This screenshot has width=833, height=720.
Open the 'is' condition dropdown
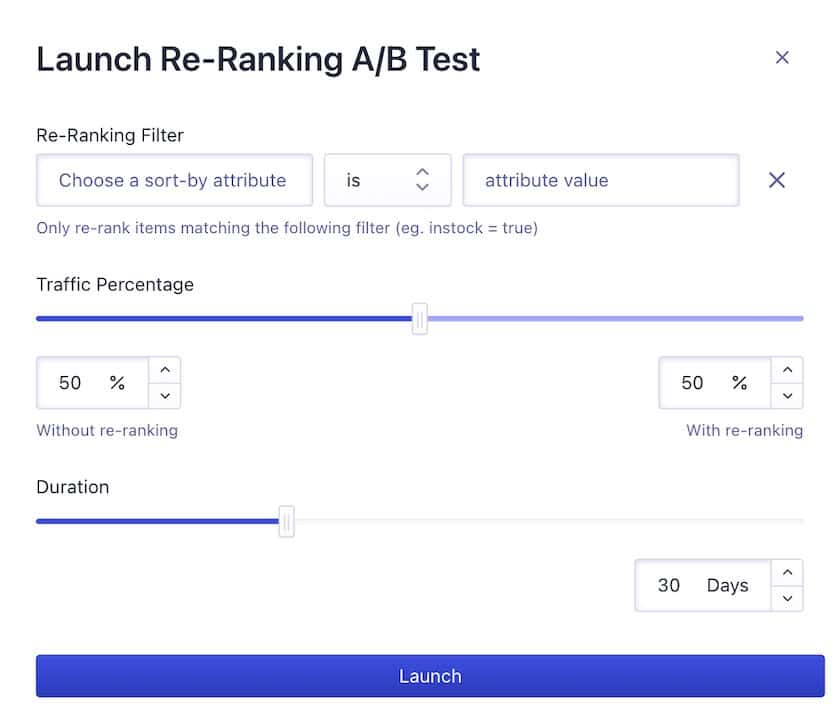[x=388, y=180]
